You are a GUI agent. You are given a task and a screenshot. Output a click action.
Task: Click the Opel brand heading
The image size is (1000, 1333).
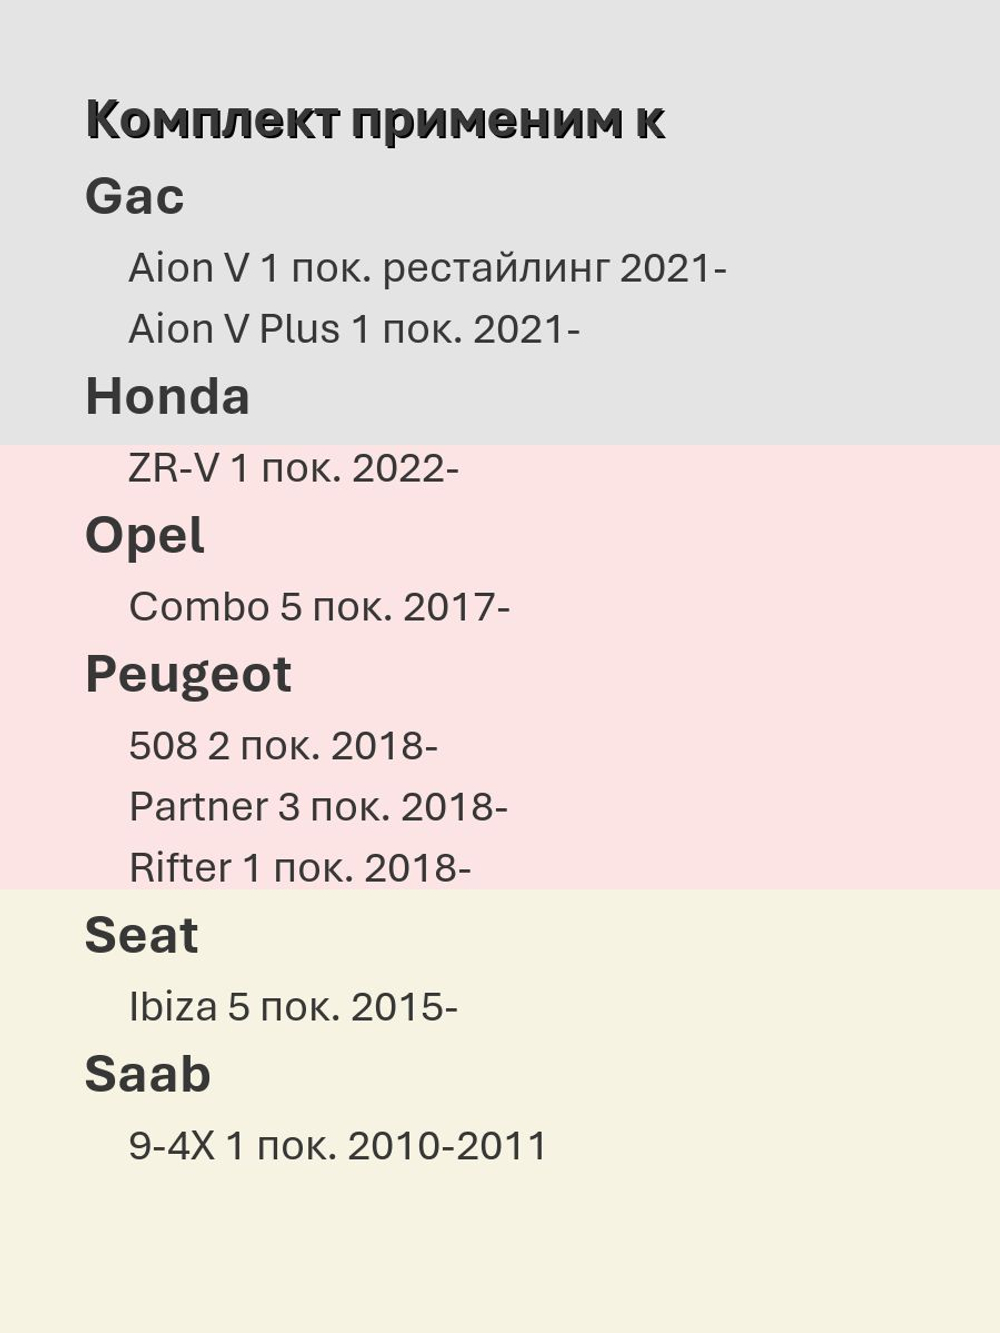[x=145, y=537]
